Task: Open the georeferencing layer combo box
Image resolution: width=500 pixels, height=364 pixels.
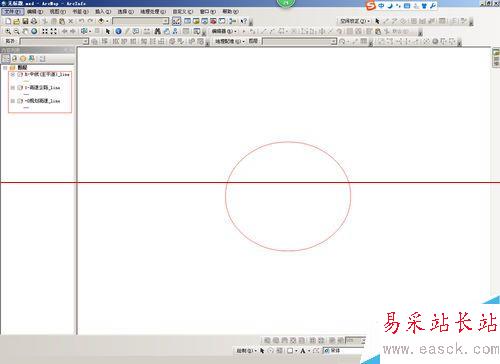Action: click(300, 41)
